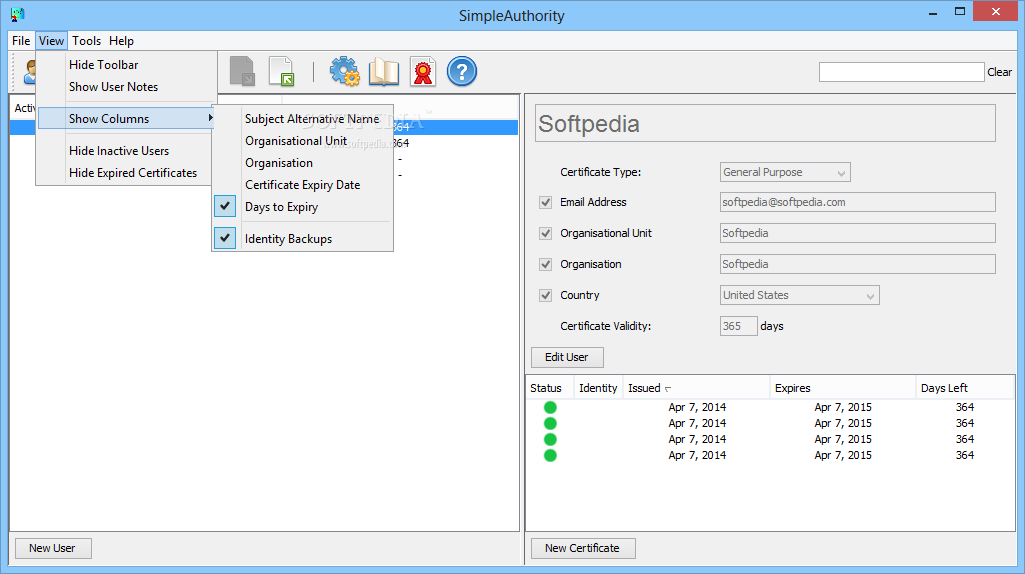Screen dimensions: 1025x574
Task: Open the options gear toolbar icon
Action: 344,71
